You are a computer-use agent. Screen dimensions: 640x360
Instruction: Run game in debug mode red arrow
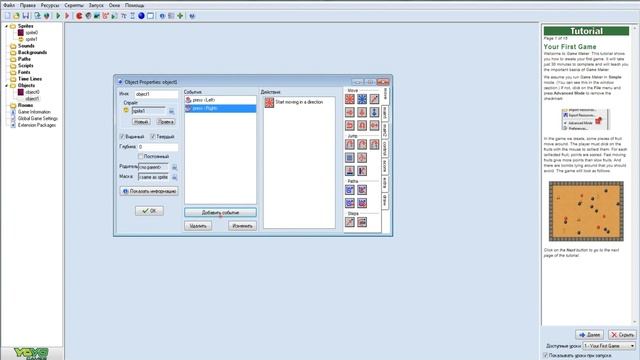tap(67, 16)
